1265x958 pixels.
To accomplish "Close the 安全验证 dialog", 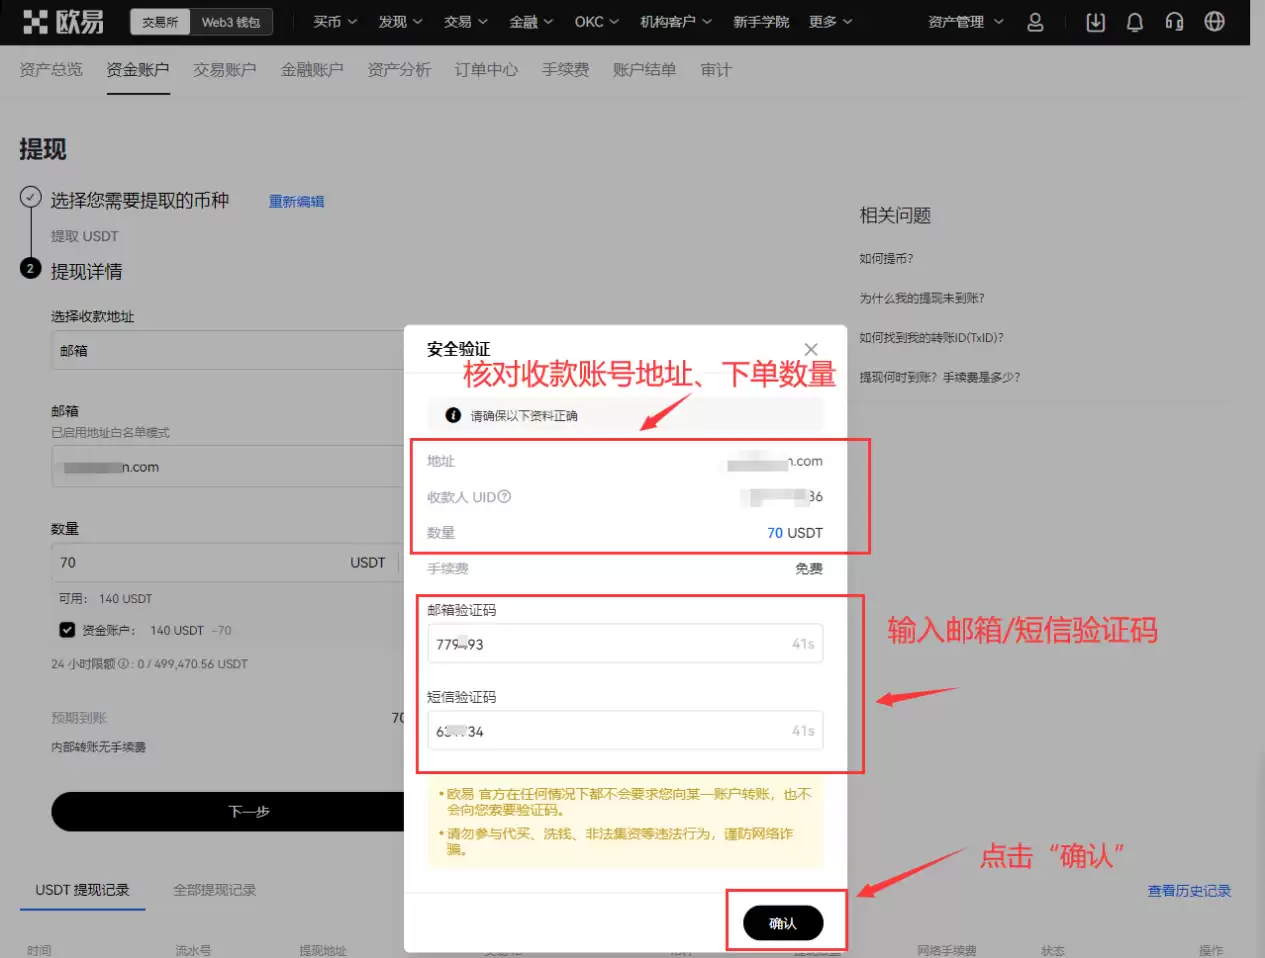I will tap(811, 349).
